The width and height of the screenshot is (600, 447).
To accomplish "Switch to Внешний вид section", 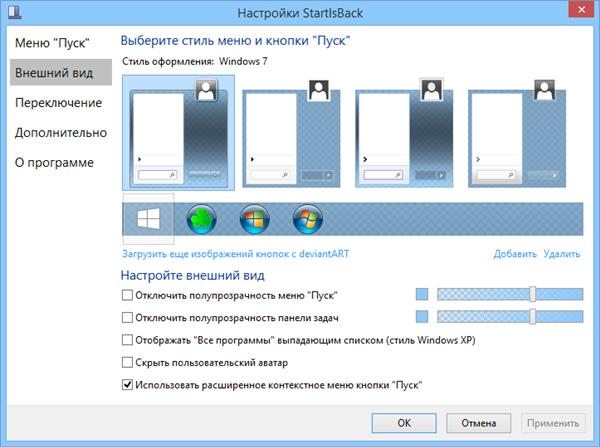I will (x=61, y=72).
